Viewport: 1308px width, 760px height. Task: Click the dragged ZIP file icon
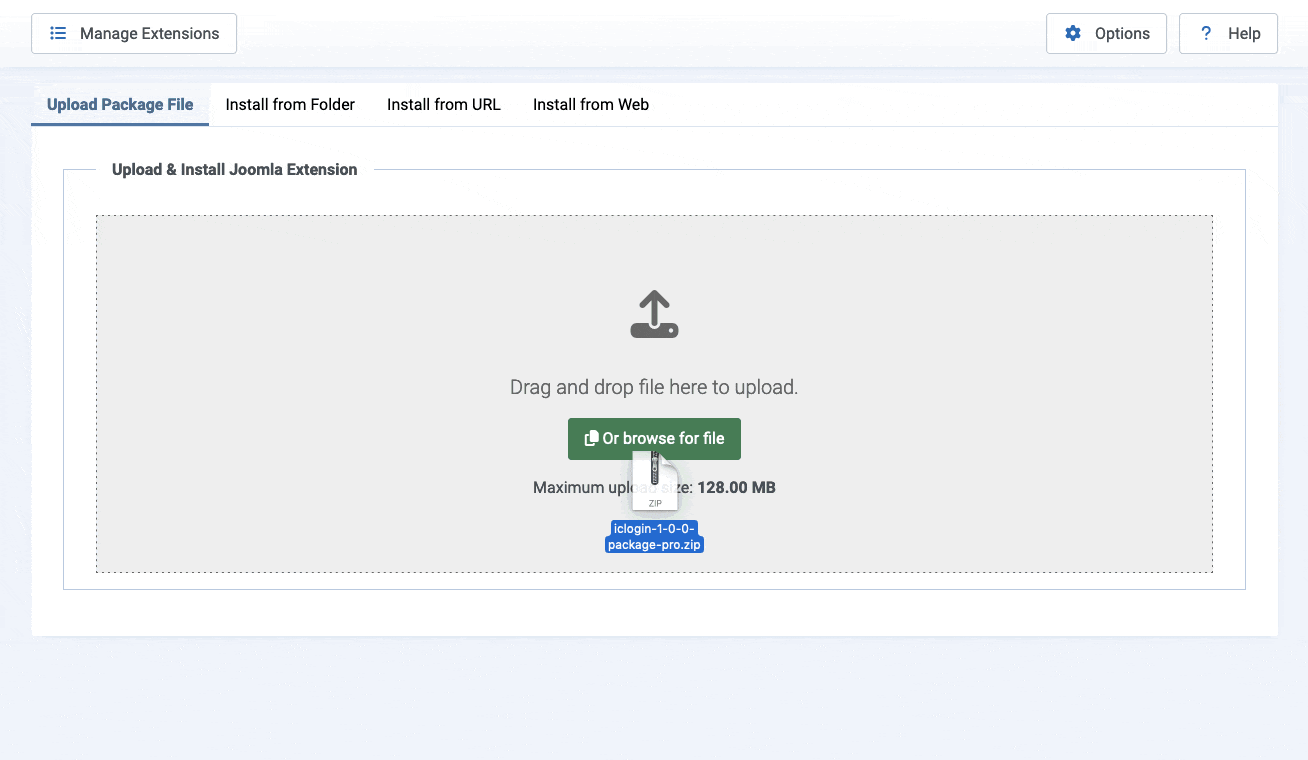tap(655, 482)
